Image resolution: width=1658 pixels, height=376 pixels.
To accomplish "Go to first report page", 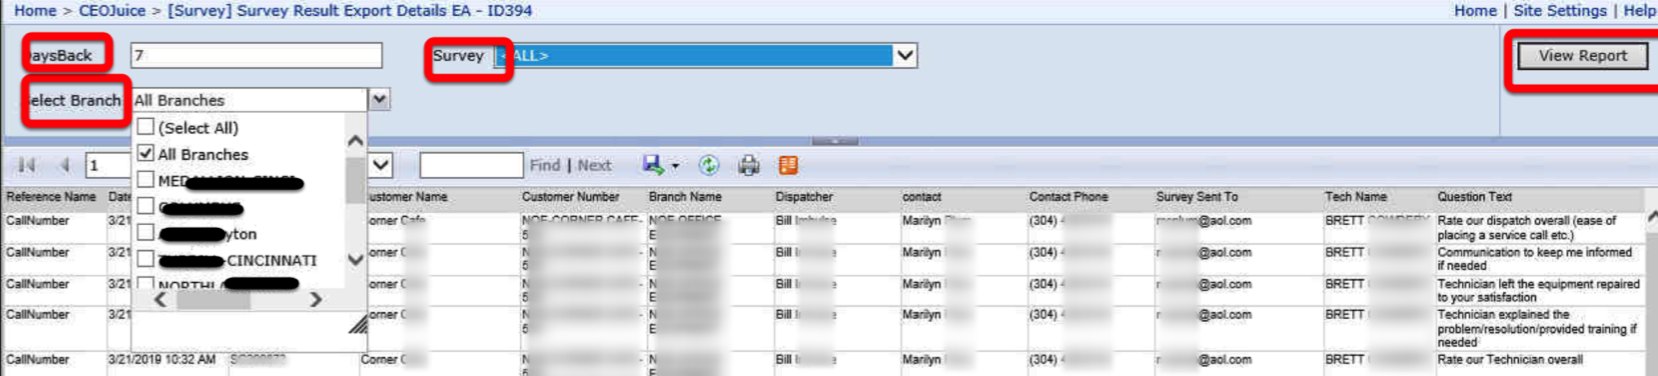I will point(27,165).
